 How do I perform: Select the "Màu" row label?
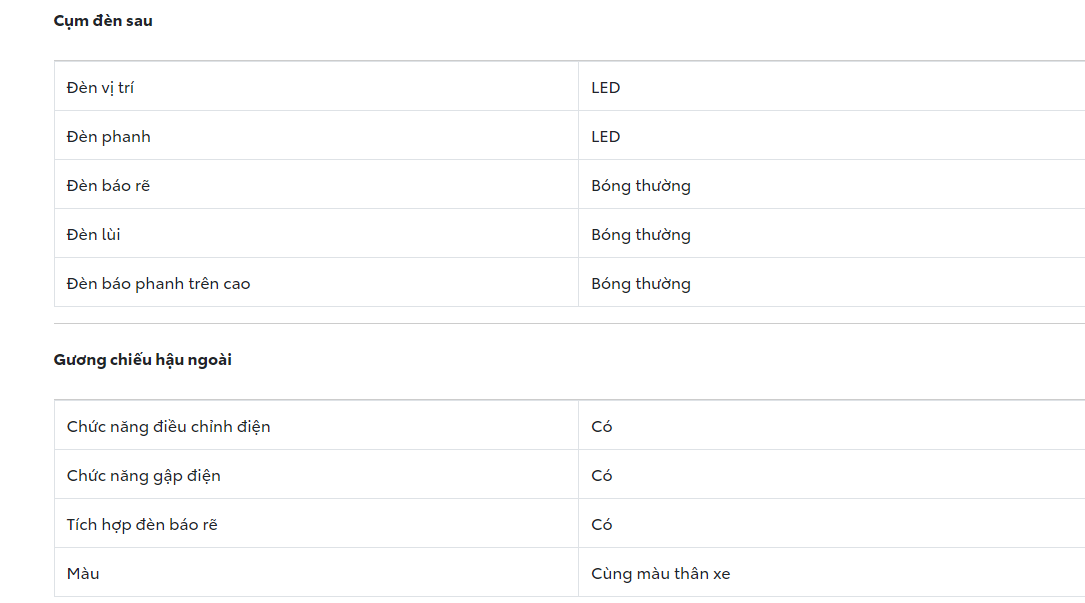[83, 574]
